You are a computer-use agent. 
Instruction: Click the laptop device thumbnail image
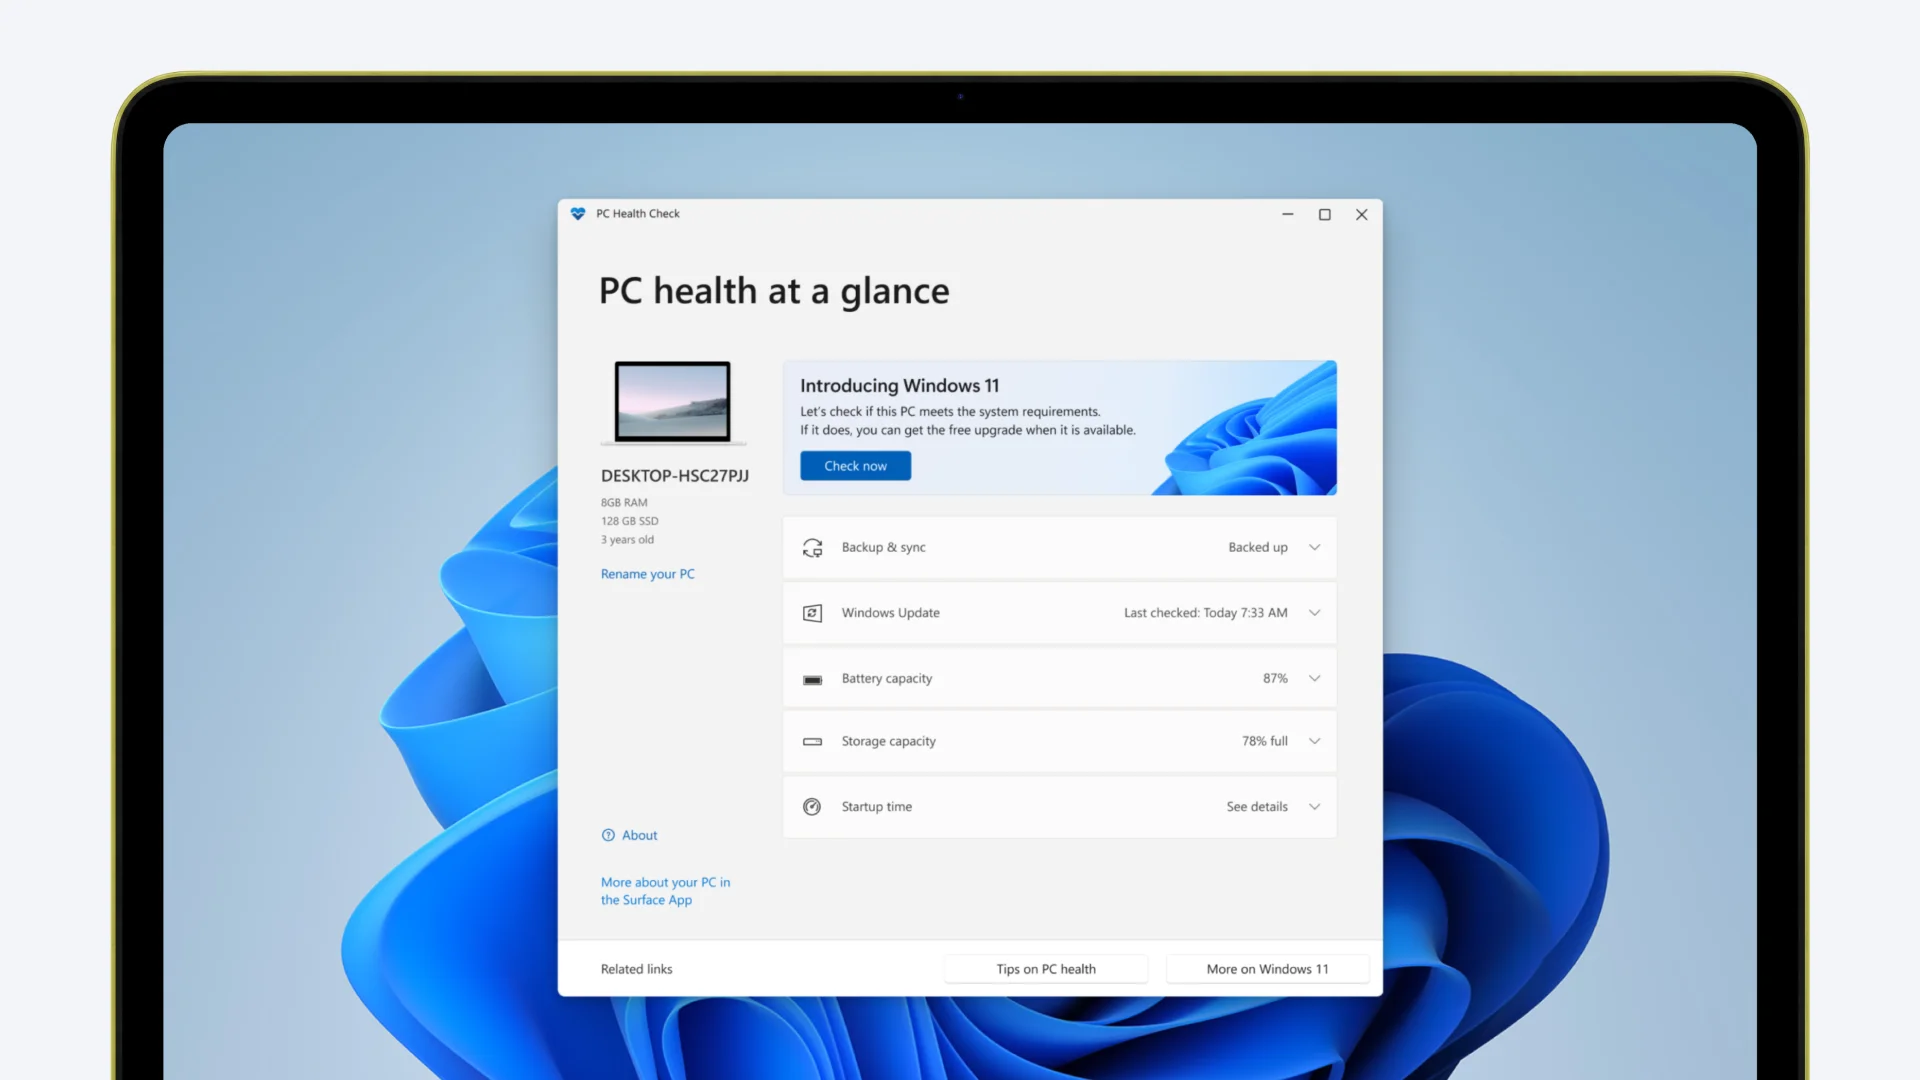672,402
